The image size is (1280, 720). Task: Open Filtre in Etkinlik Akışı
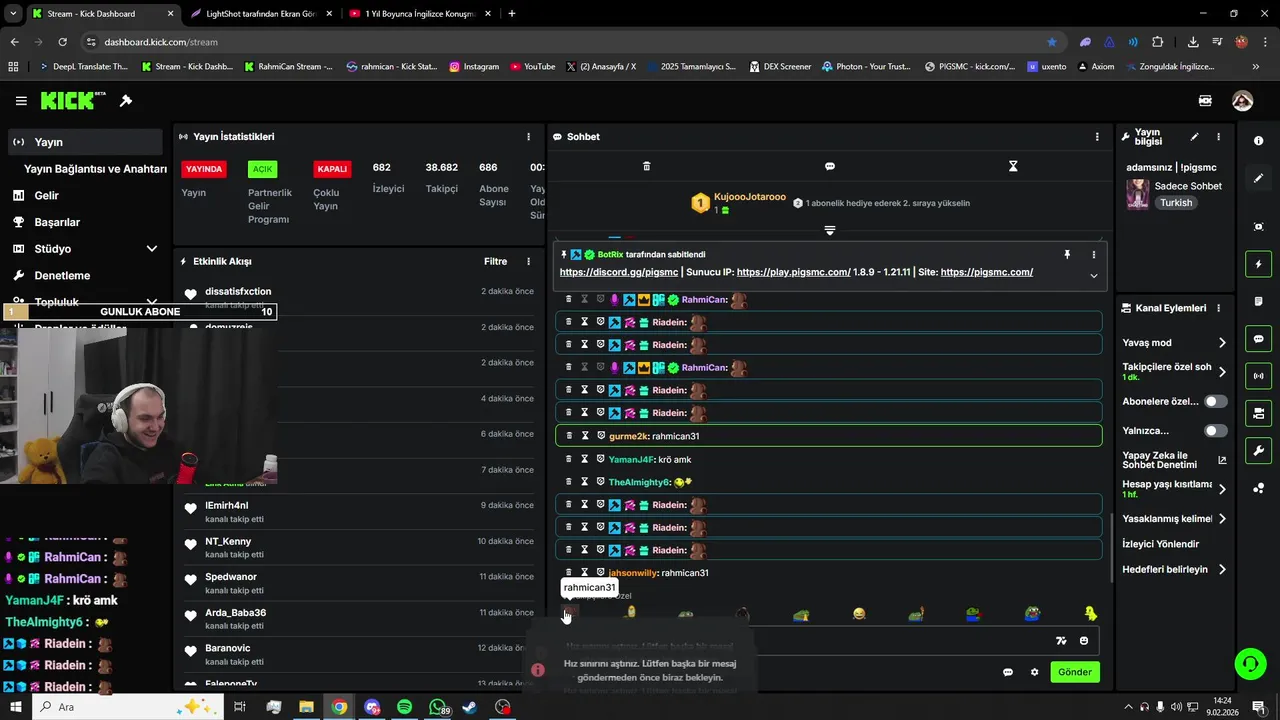point(495,262)
